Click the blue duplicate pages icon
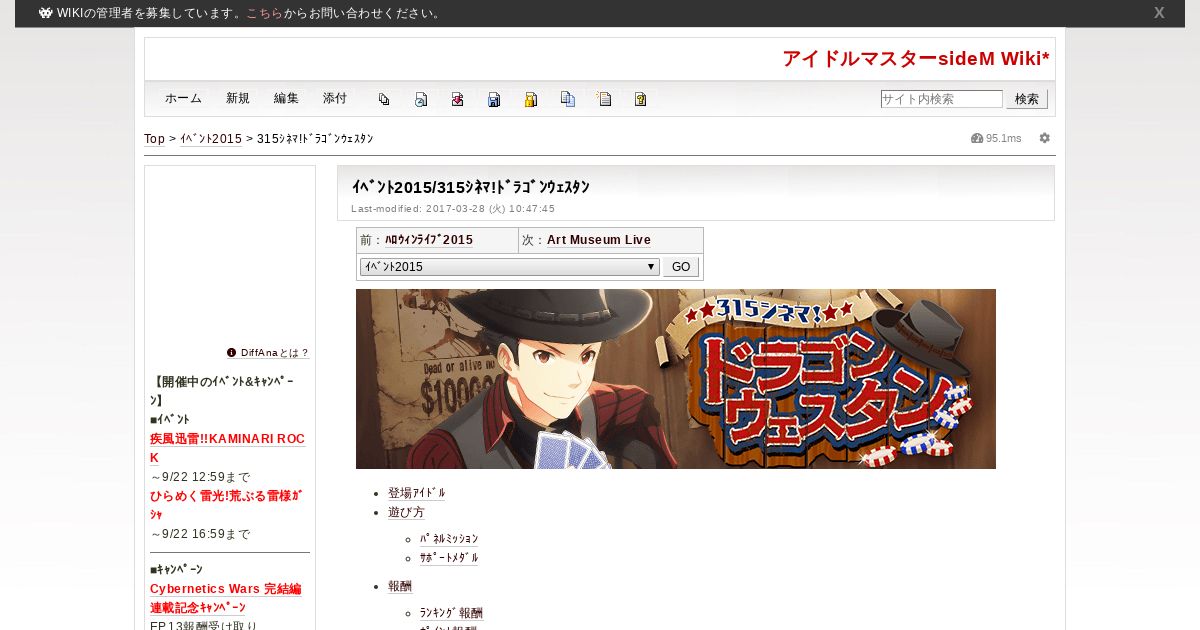This screenshot has height=630, width=1200. tap(568, 99)
